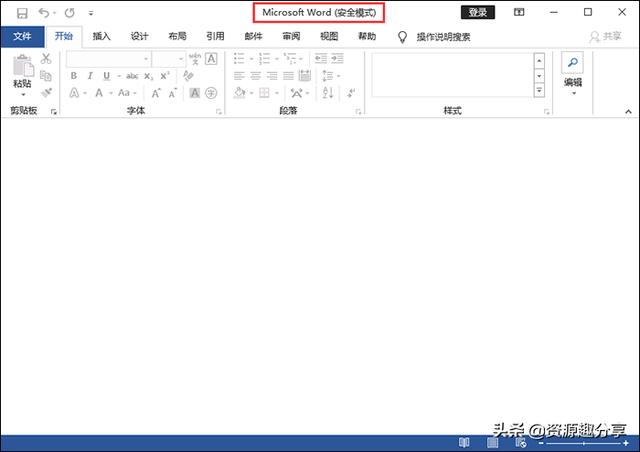The height and width of the screenshot is (452, 640).
Task: Click the Text Effects outlined A icon
Action: [x=74, y=93]
